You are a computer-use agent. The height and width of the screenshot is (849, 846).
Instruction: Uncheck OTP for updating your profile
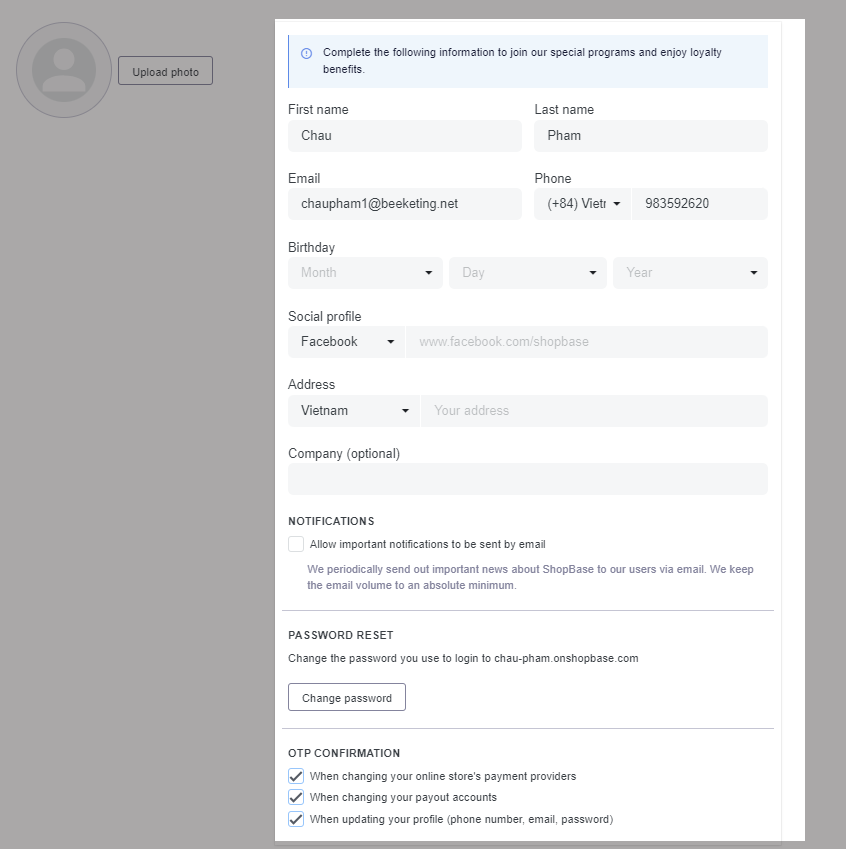[x=296, y=819]
